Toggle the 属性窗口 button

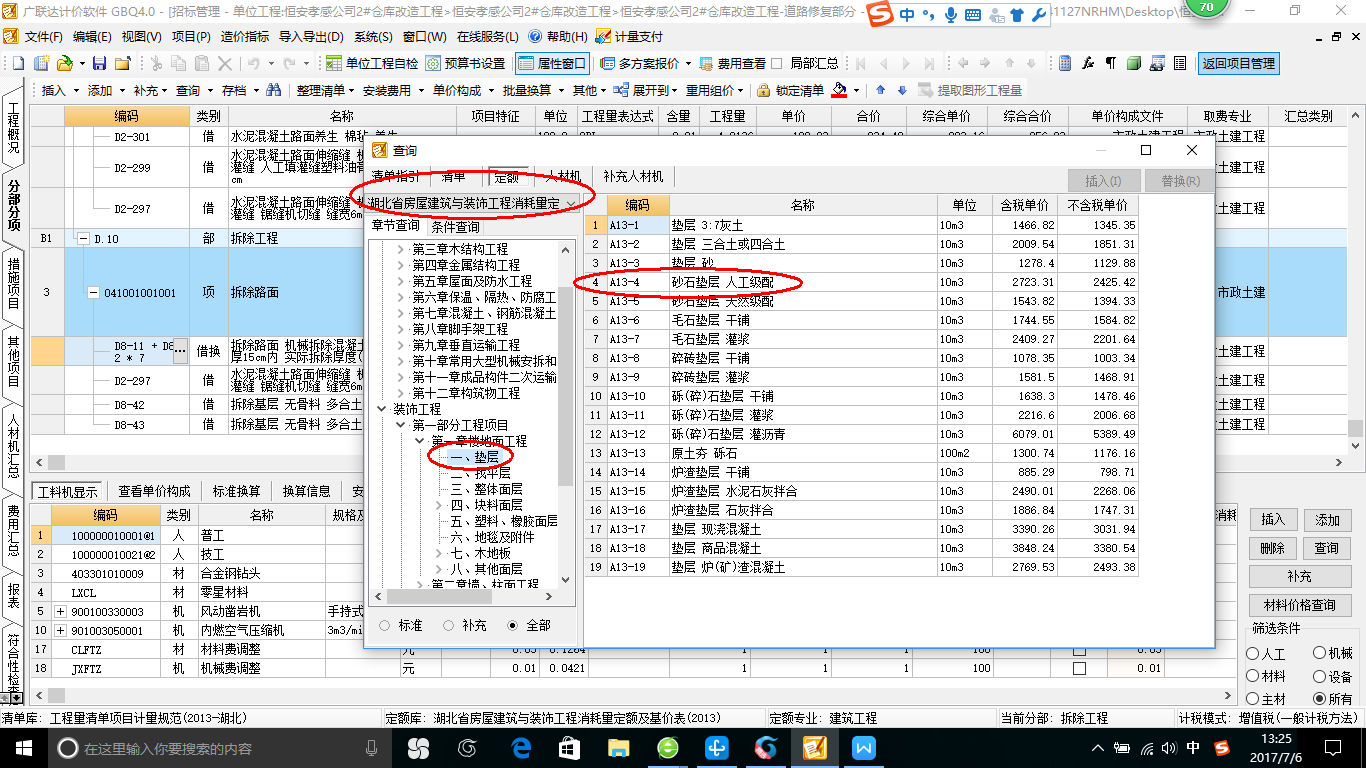click(x=552, y=63)
